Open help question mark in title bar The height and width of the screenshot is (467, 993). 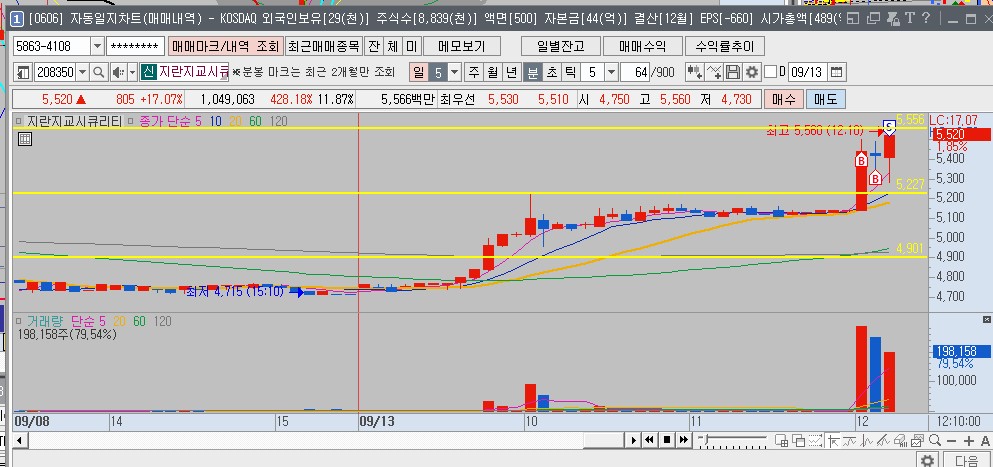925,18
